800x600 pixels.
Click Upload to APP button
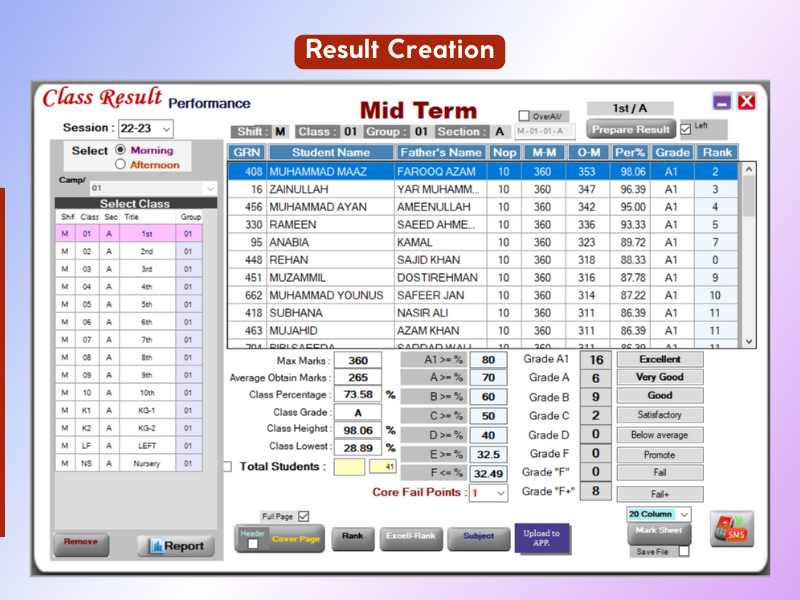[x=541, y=538]
